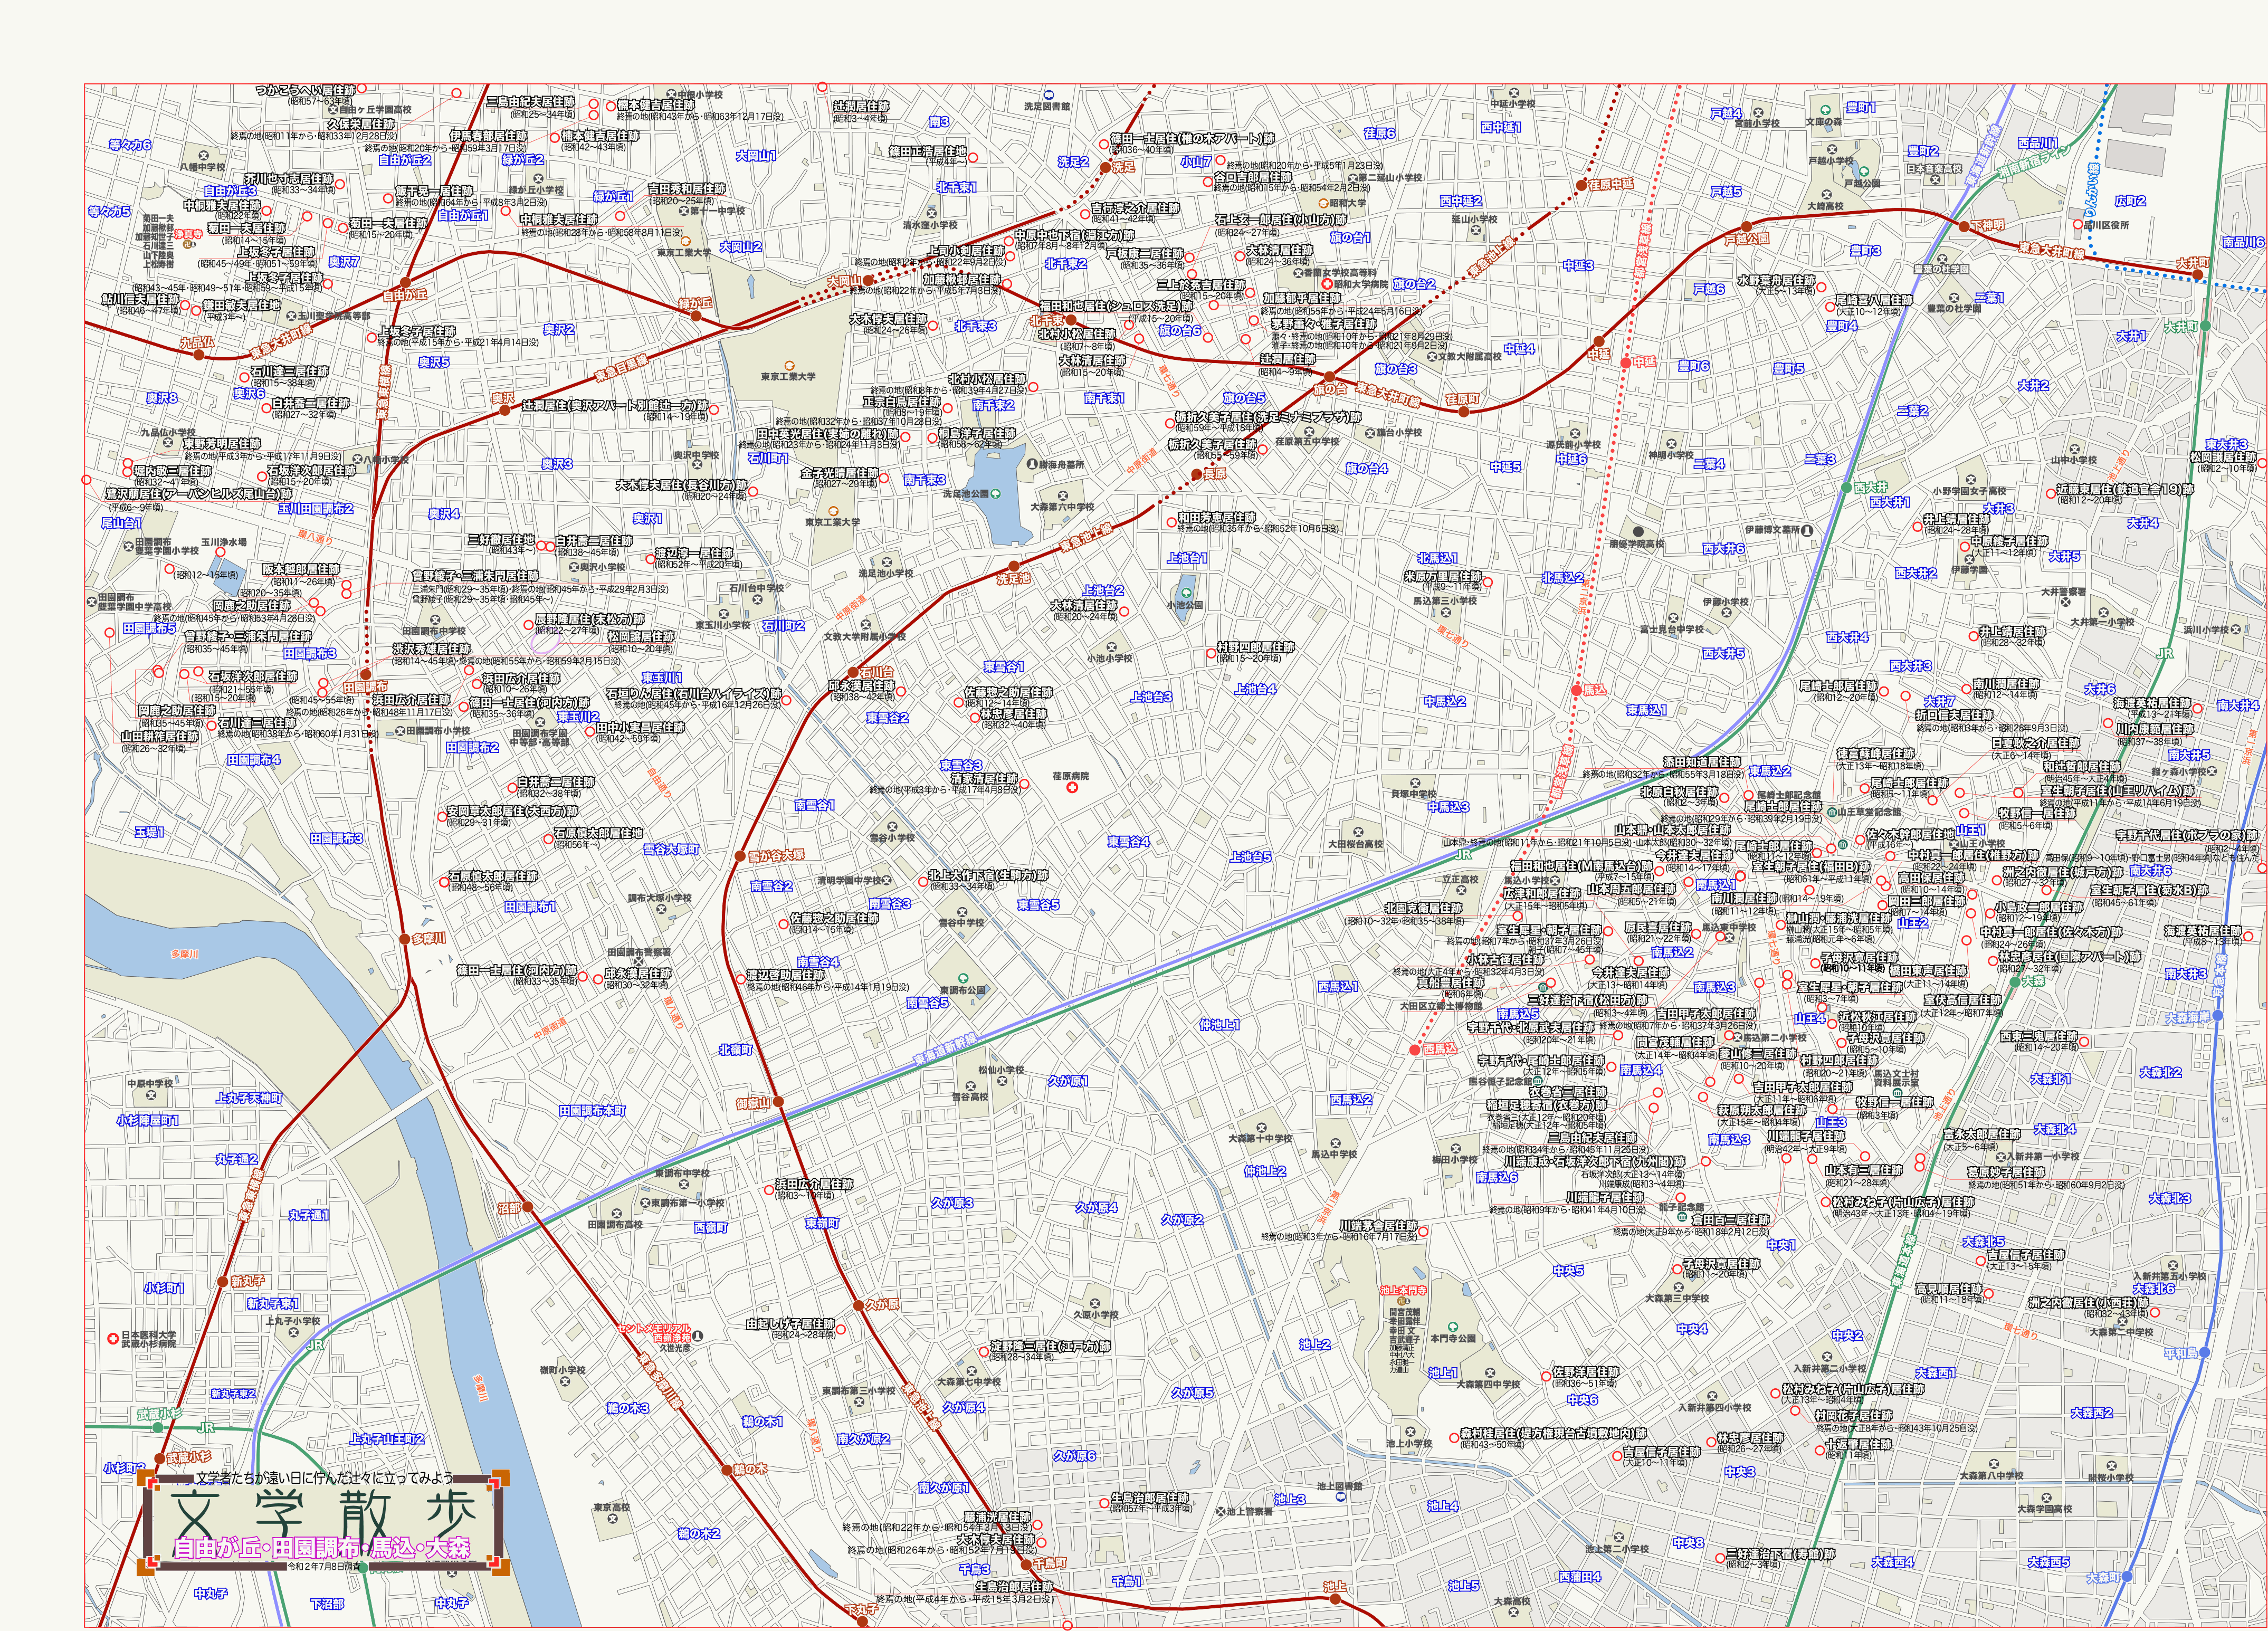Click the 水野葉舟居住跡 label
Screen dimensions: 2268x1631
(1776, 281)
